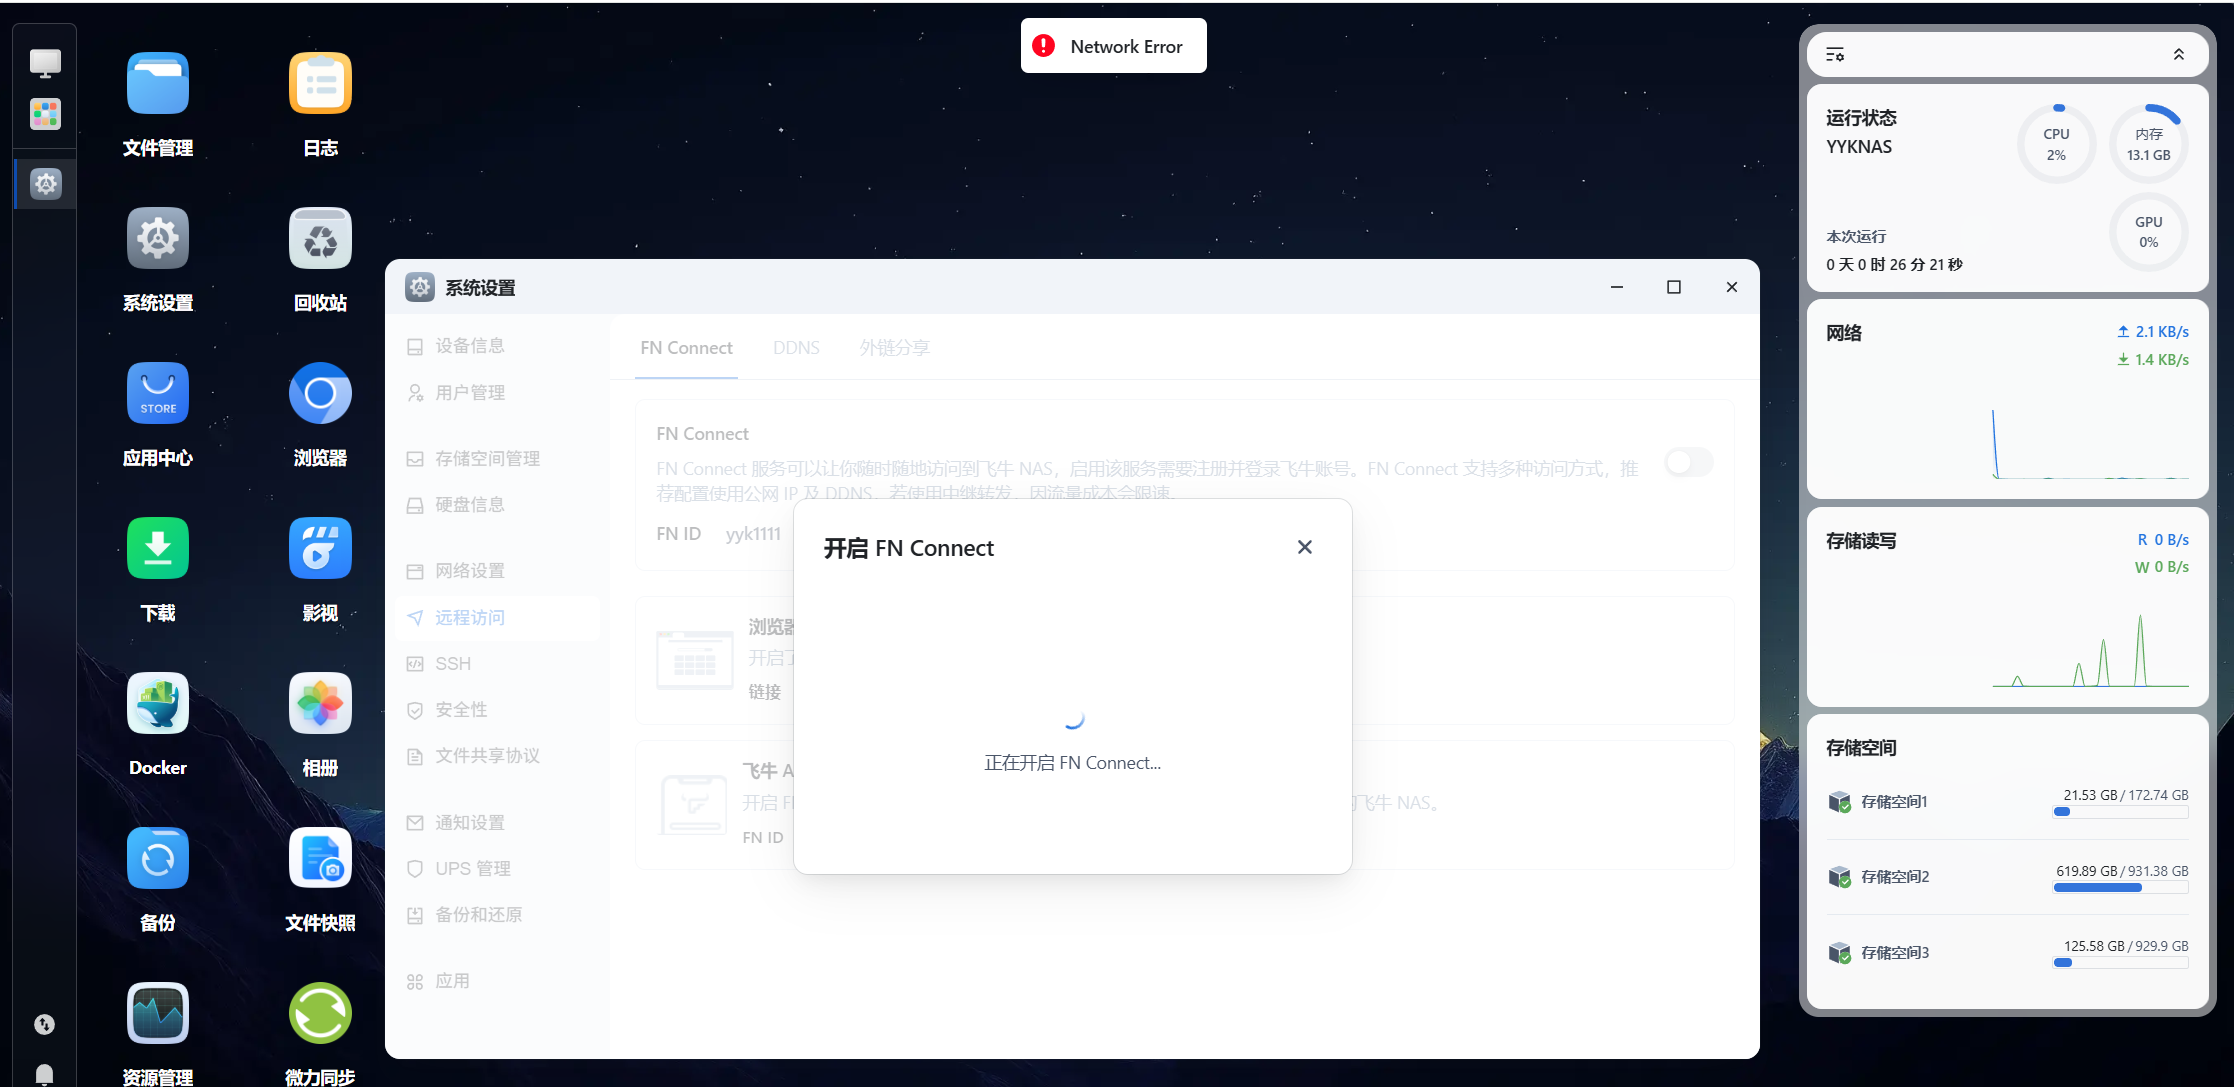The width and height of the screenshot is (2234, 1087).
Task: Open widget panel settings icon
Action: pos(1835,55)
